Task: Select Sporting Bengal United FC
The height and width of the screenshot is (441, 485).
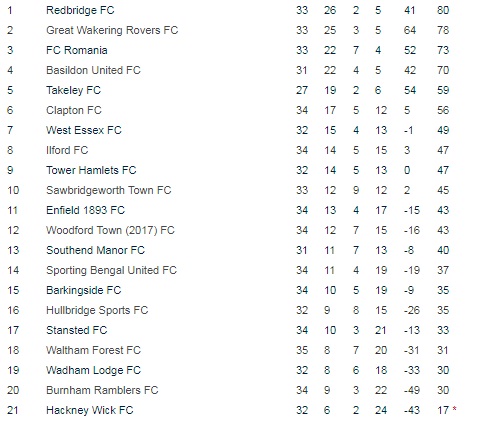Action: (x=111, y=270)
